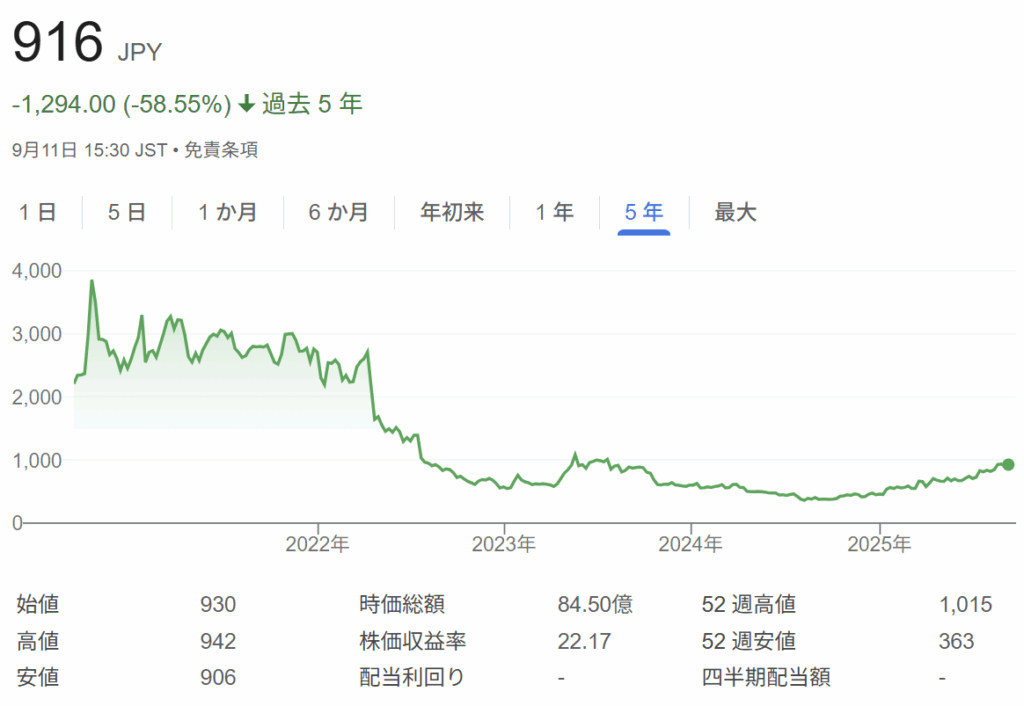Select the 年初来 year-to-date tab
Viewport: 1024px width, 706px height.
(452, 212)
